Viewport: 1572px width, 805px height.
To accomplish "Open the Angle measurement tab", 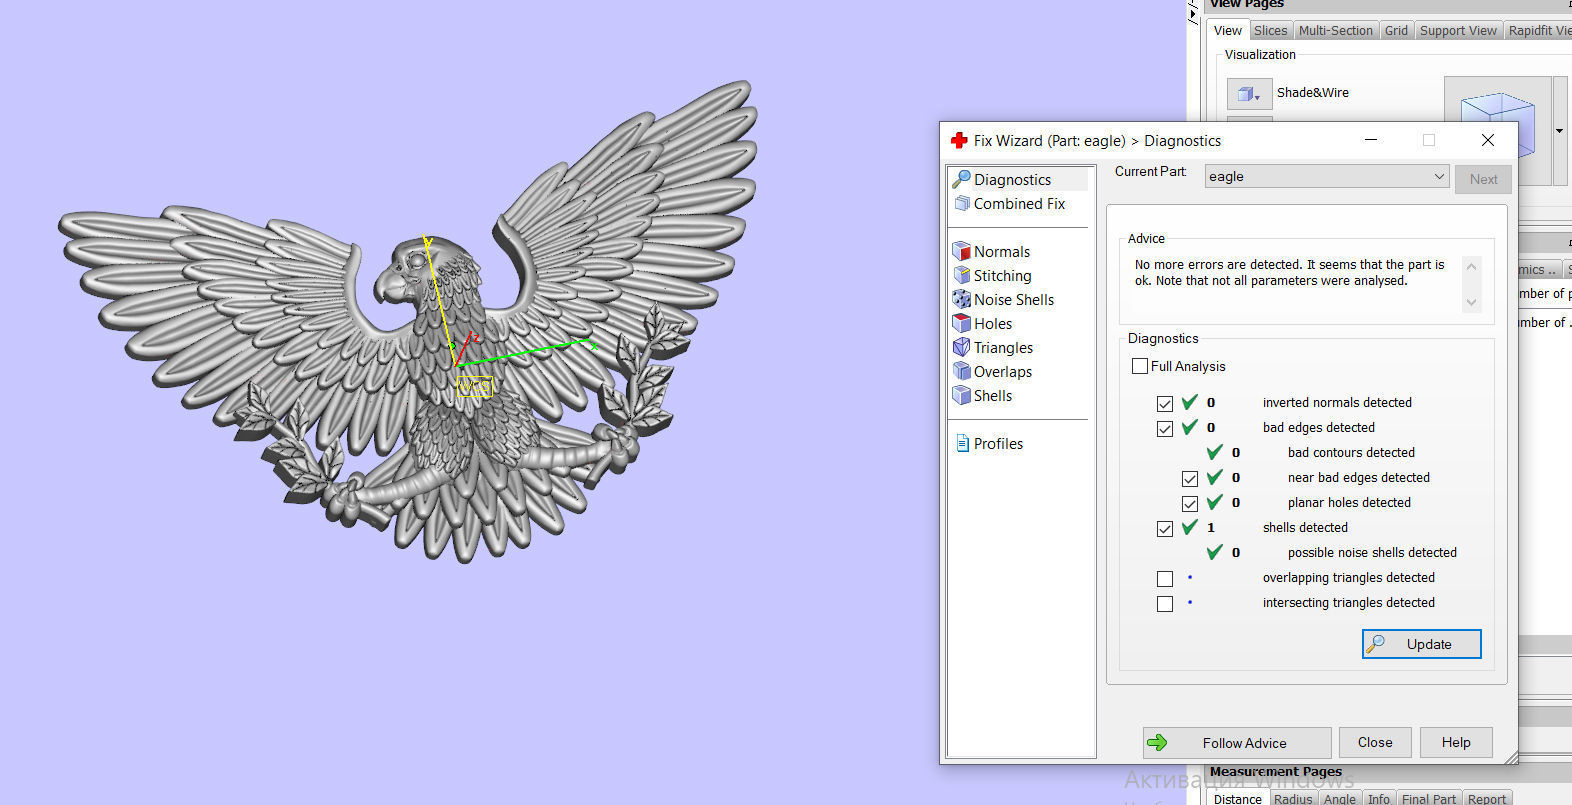I will (x=1339, y=798).
